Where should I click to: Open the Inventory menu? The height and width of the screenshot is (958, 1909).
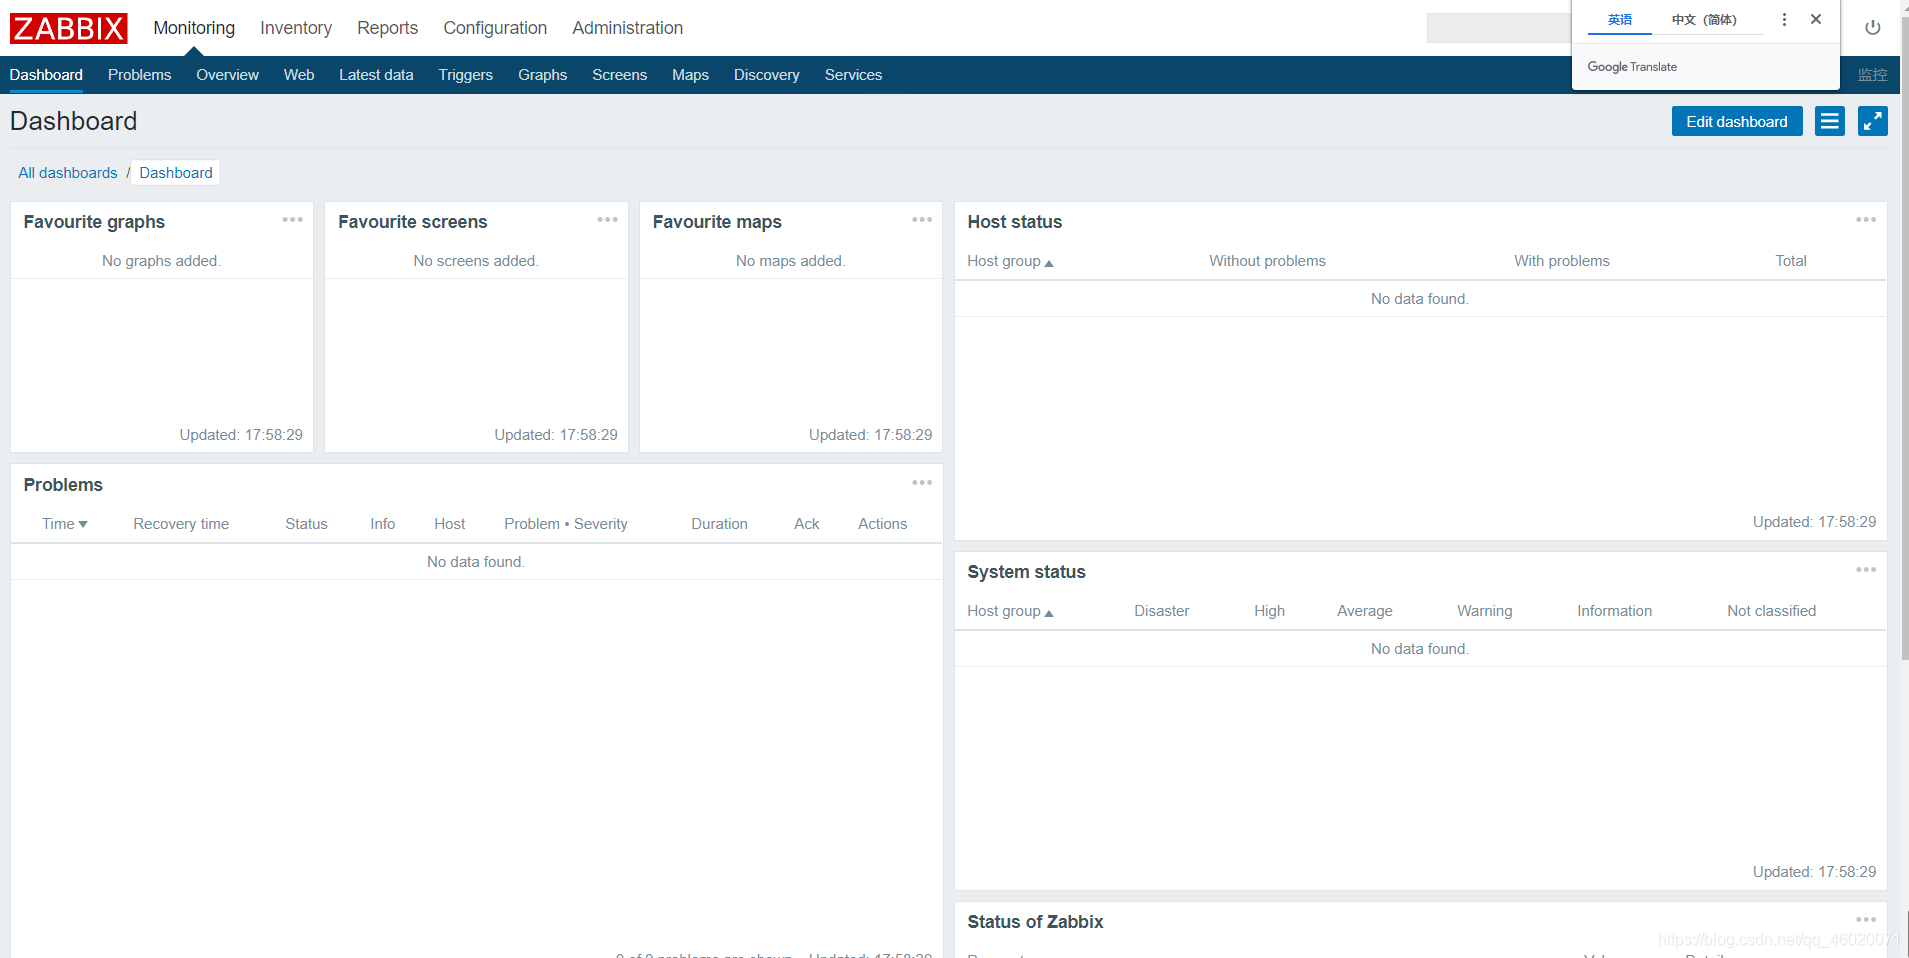pyautogui.click(x=296, y=28)
